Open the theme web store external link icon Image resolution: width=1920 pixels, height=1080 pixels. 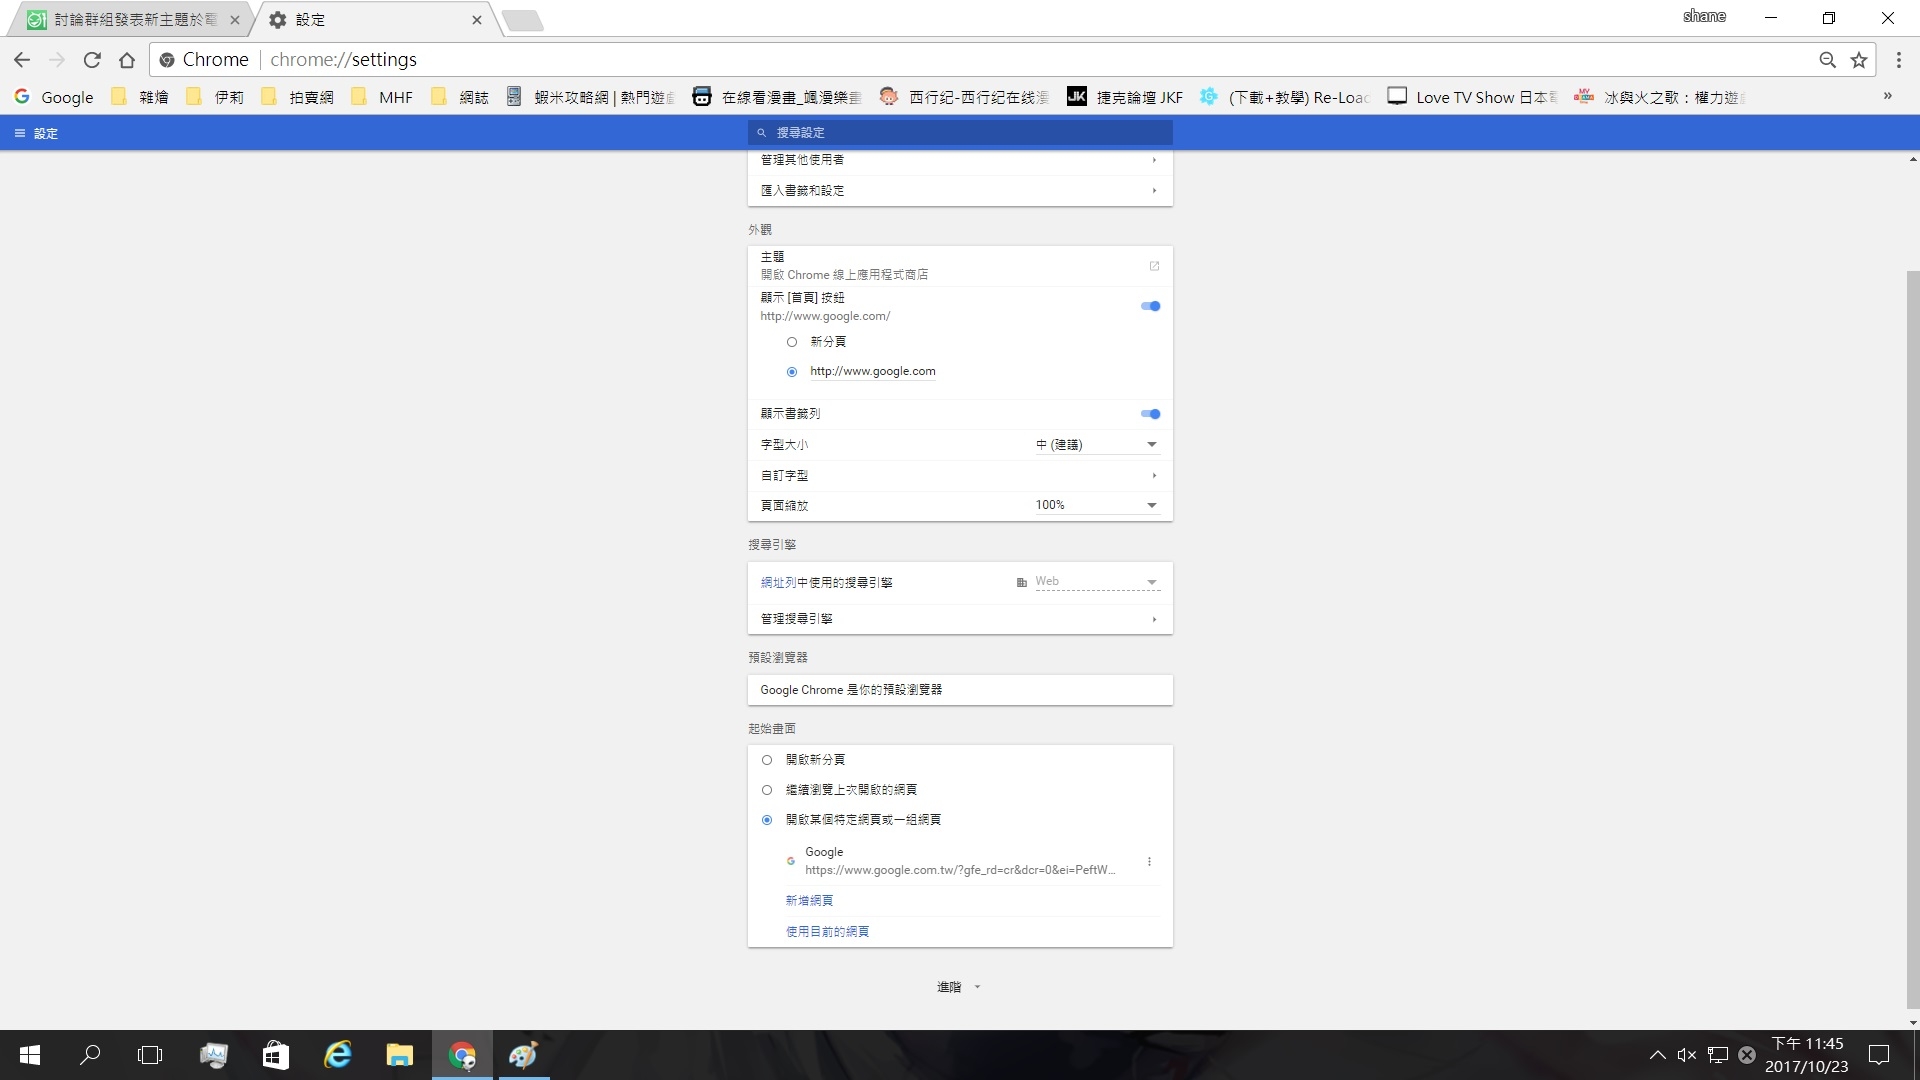click(x=1154, y=266)
